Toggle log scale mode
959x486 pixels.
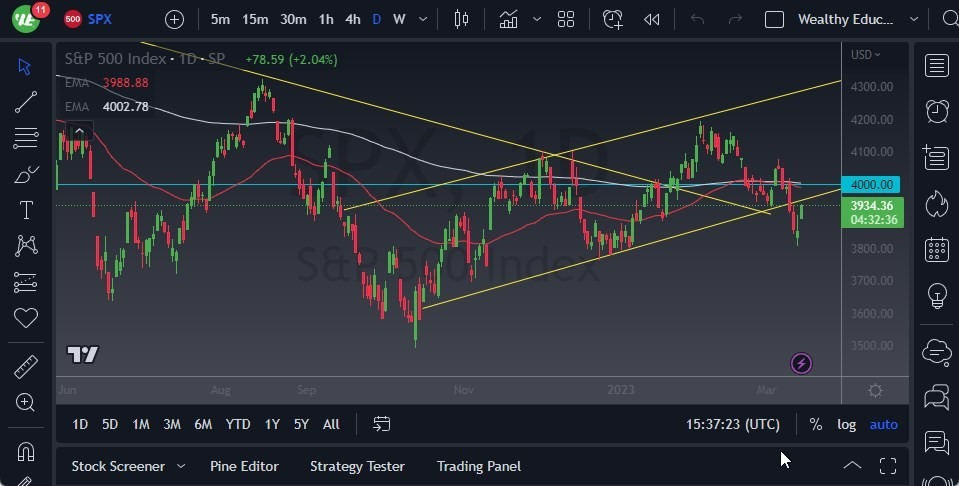click(x=846, y=424)
